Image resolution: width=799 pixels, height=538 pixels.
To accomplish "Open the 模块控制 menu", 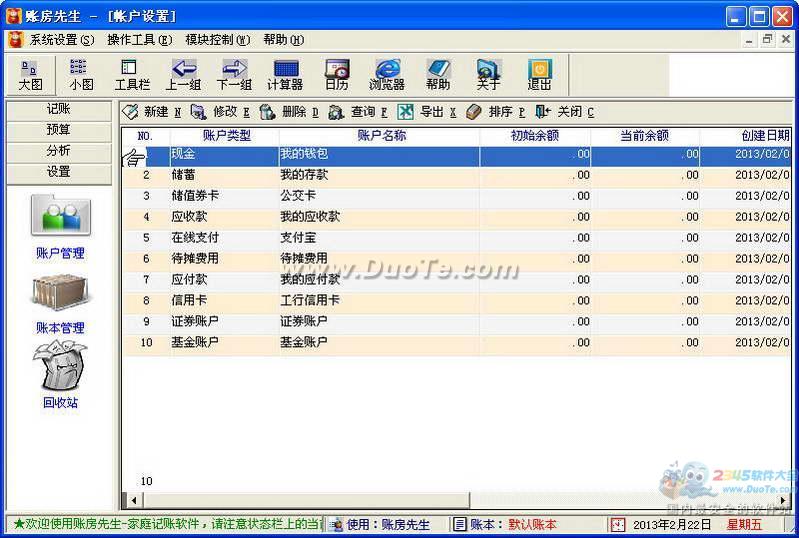I will (218, 40).
